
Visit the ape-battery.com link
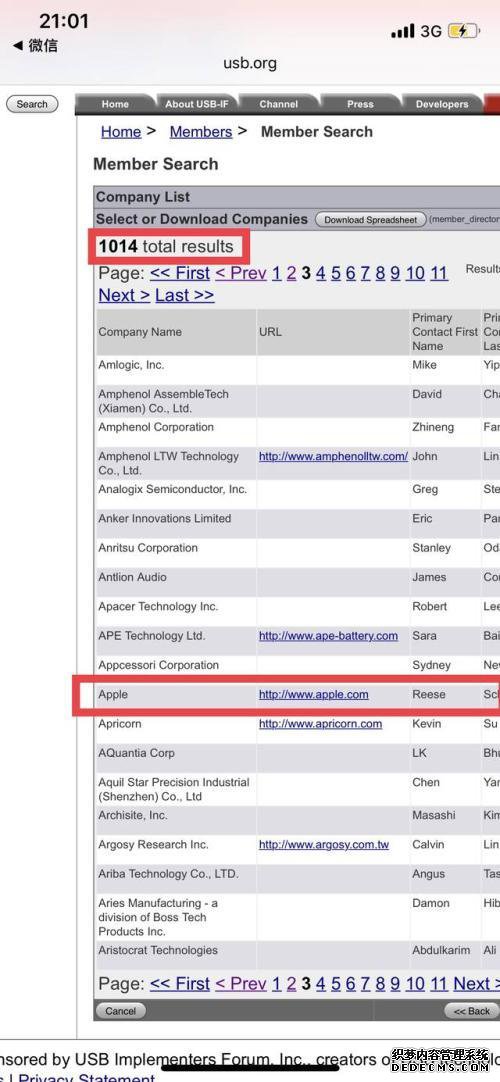point(328,636)
